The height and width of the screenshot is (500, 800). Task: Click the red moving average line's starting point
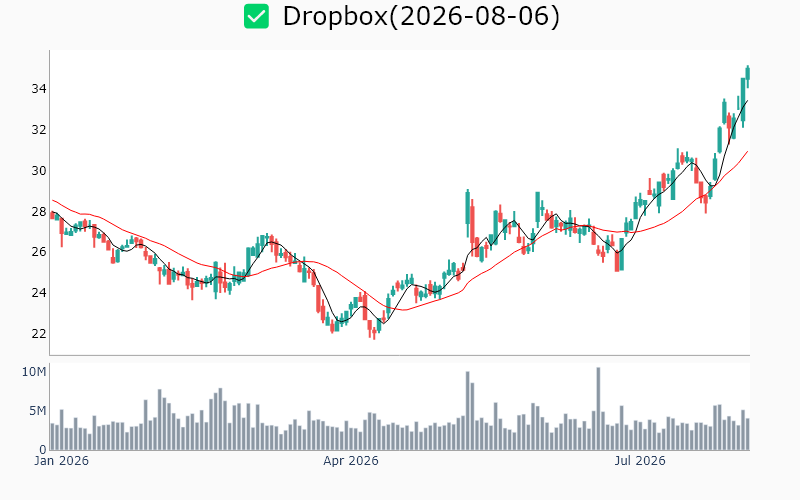pos(53,201)
